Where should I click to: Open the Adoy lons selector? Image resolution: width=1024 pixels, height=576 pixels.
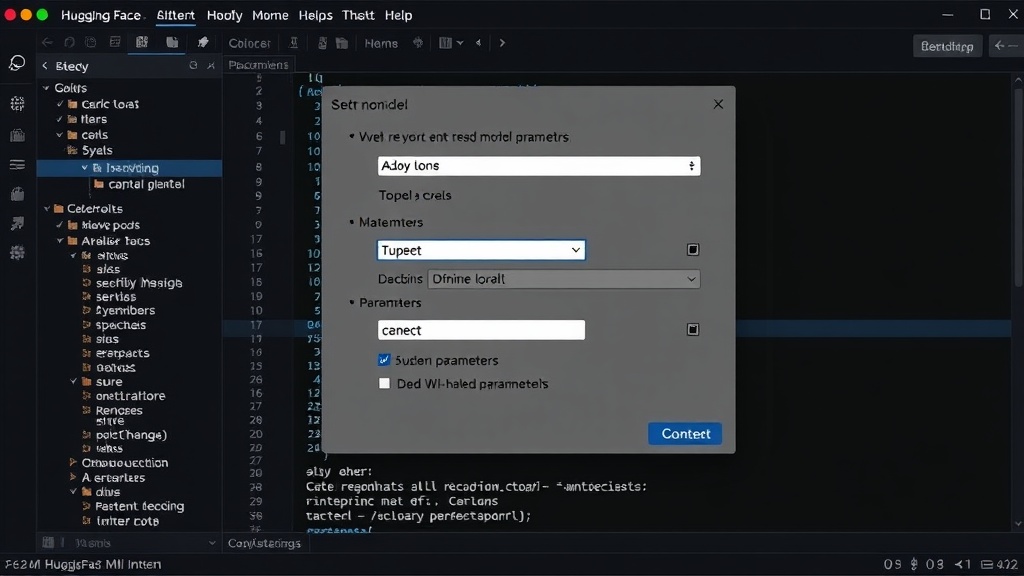pyautogui.click(x=539, y=166)
